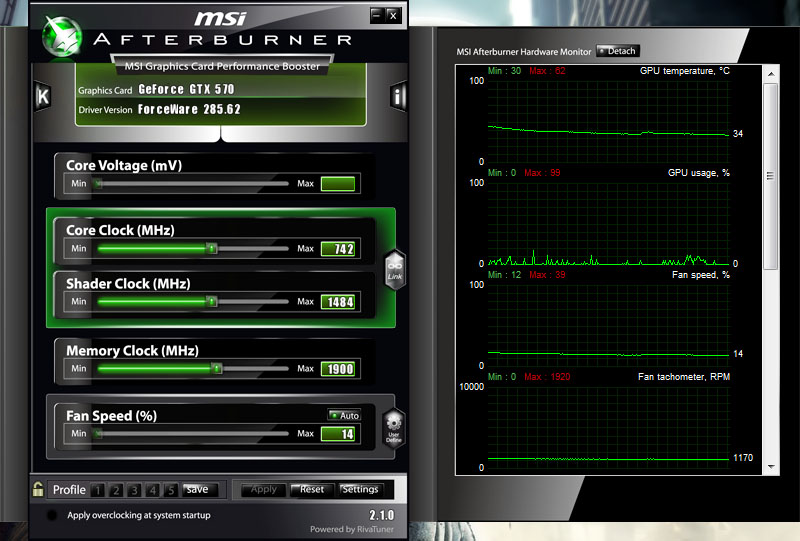Click the ForceWare 285.62 driver text

189,109
